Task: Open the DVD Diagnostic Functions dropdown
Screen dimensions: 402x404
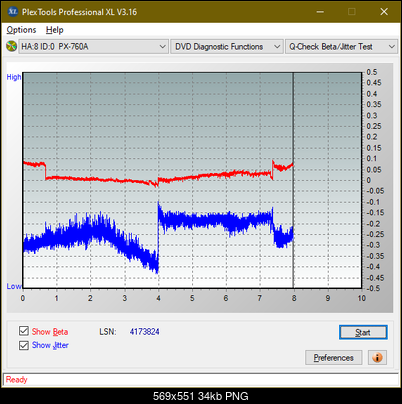Action: coord(227,47)
